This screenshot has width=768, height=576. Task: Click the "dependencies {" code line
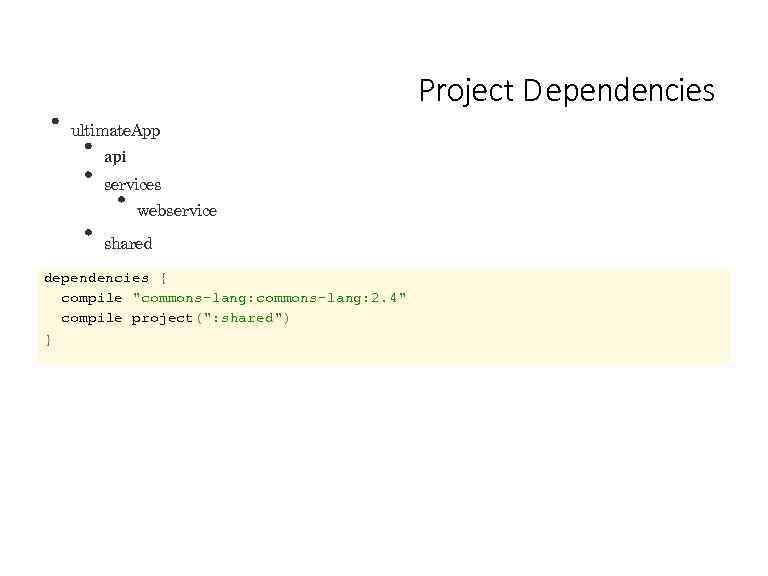point(106,279)
